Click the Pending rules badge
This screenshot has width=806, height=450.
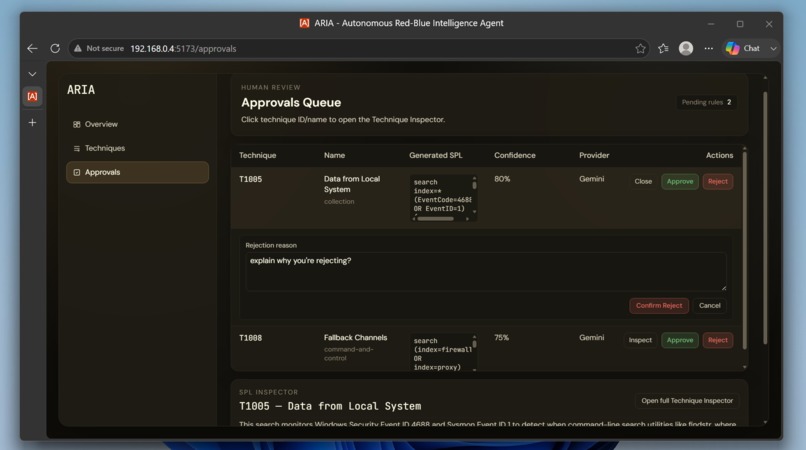(706, 102)
